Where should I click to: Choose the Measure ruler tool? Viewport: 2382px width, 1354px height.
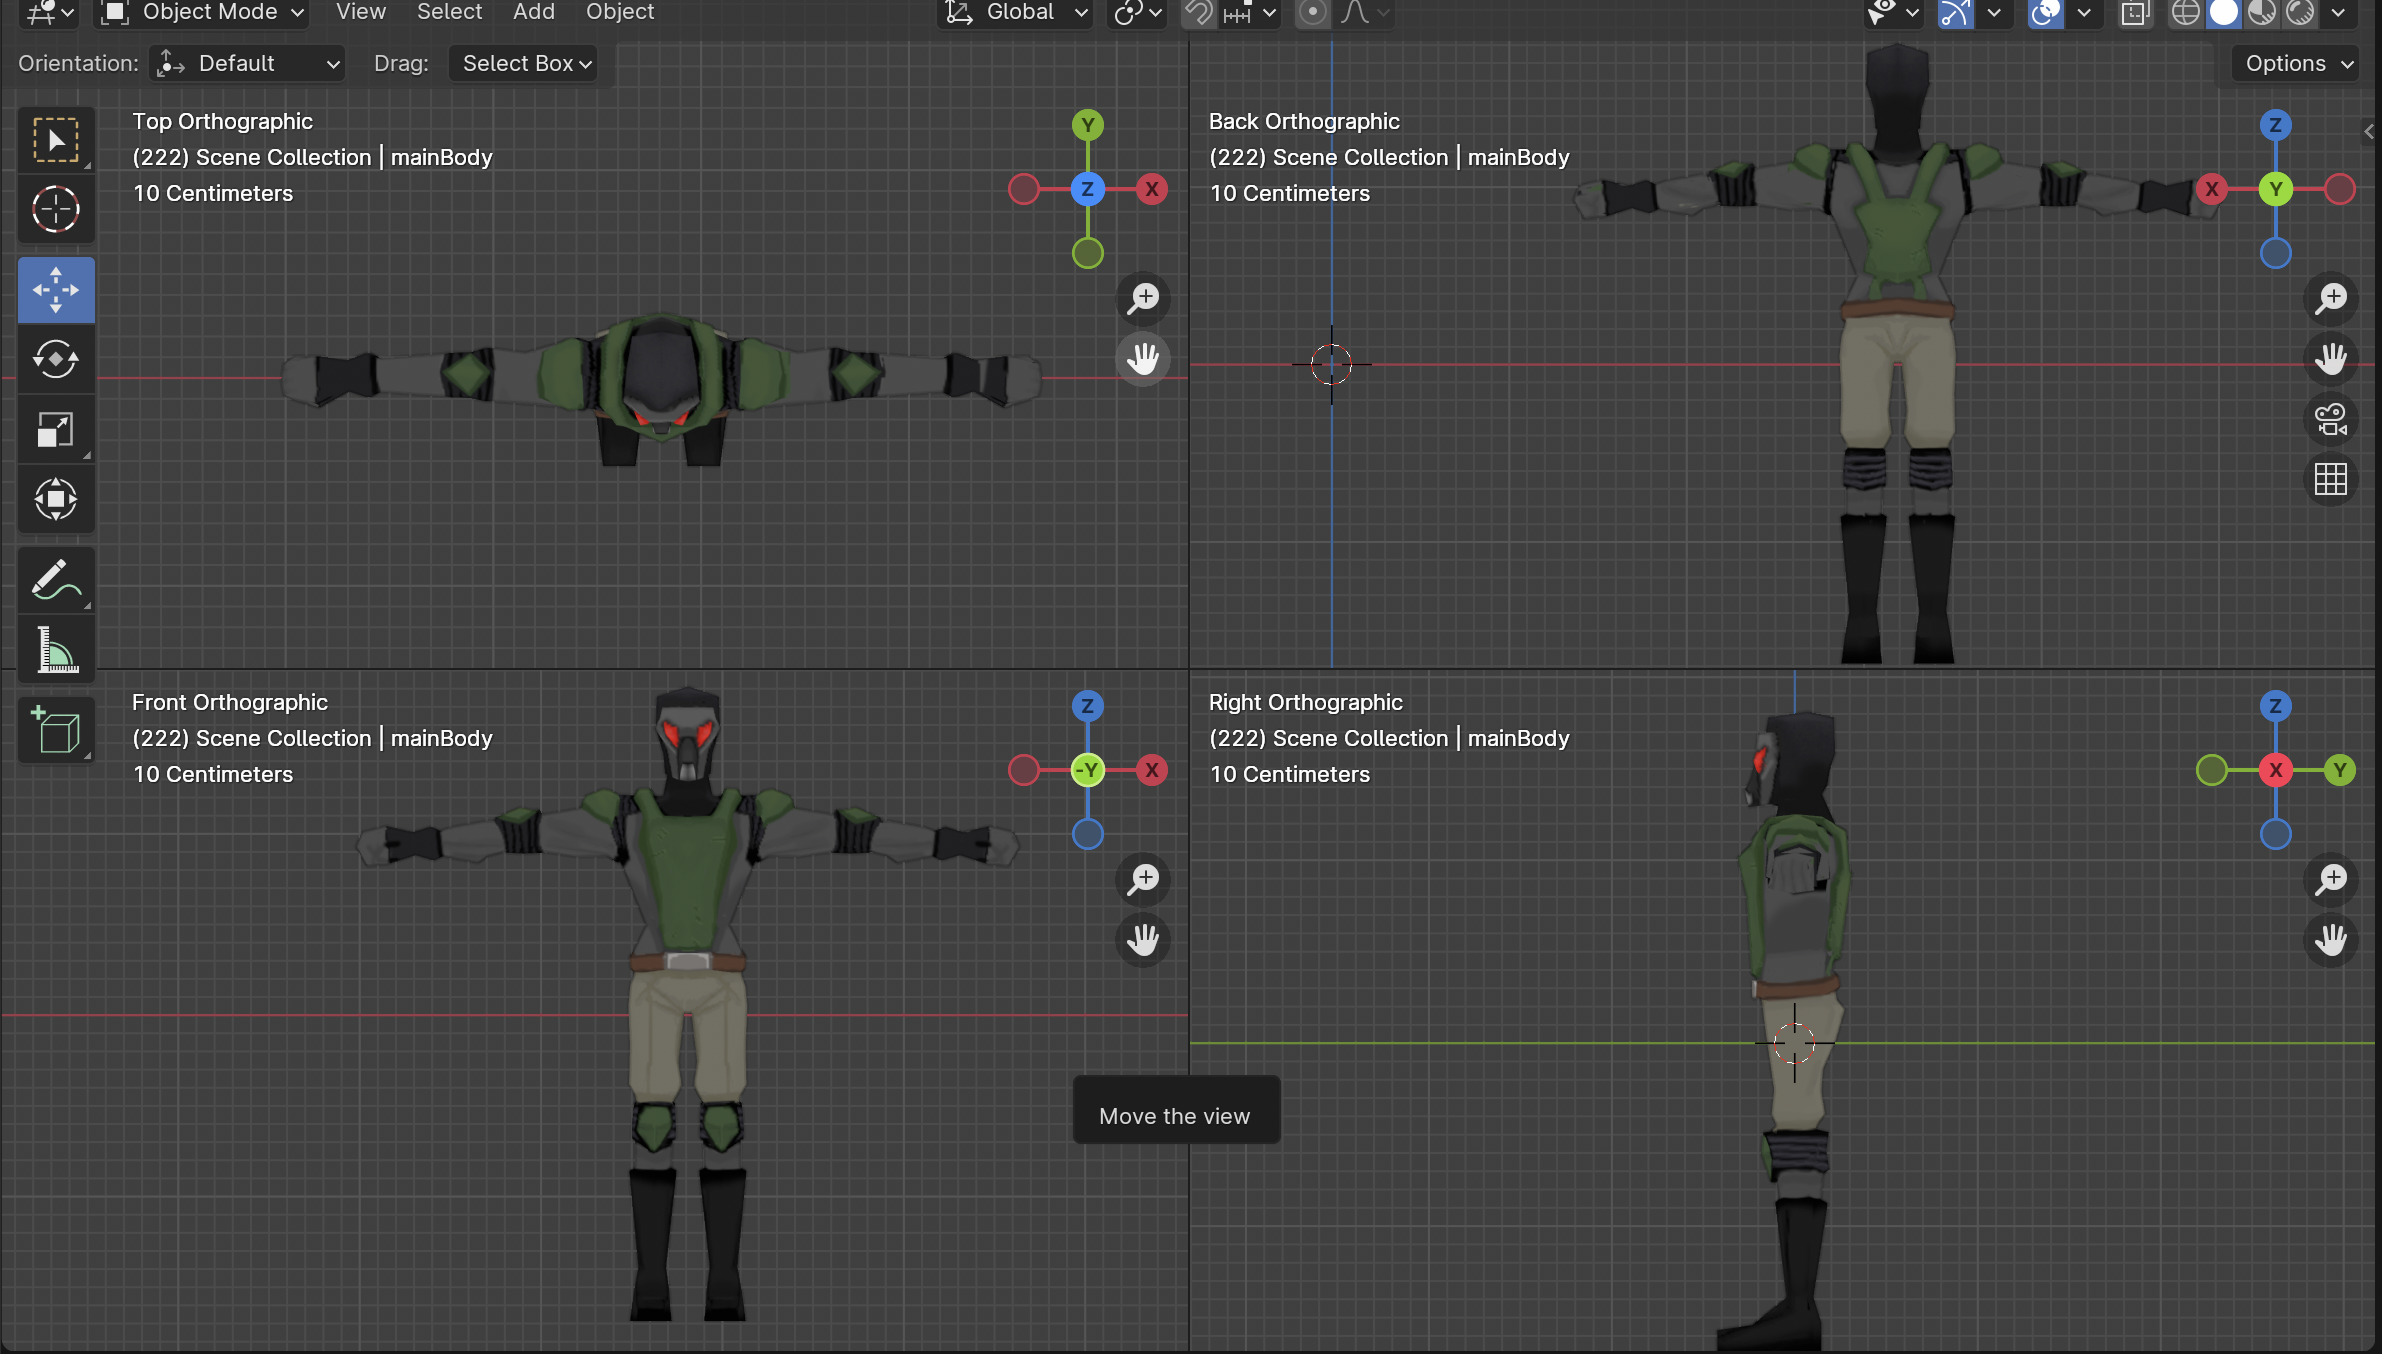pyautogui.click(x=56, y=650)
